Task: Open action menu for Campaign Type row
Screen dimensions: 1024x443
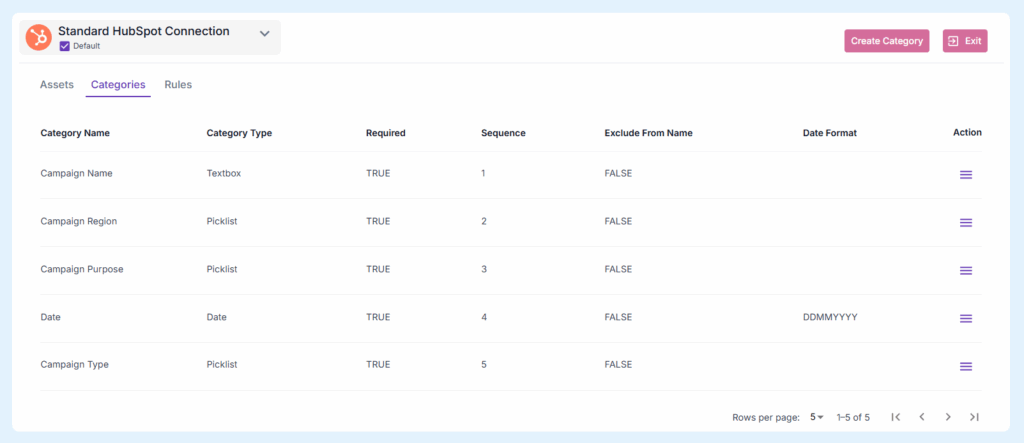Action: 966,366
